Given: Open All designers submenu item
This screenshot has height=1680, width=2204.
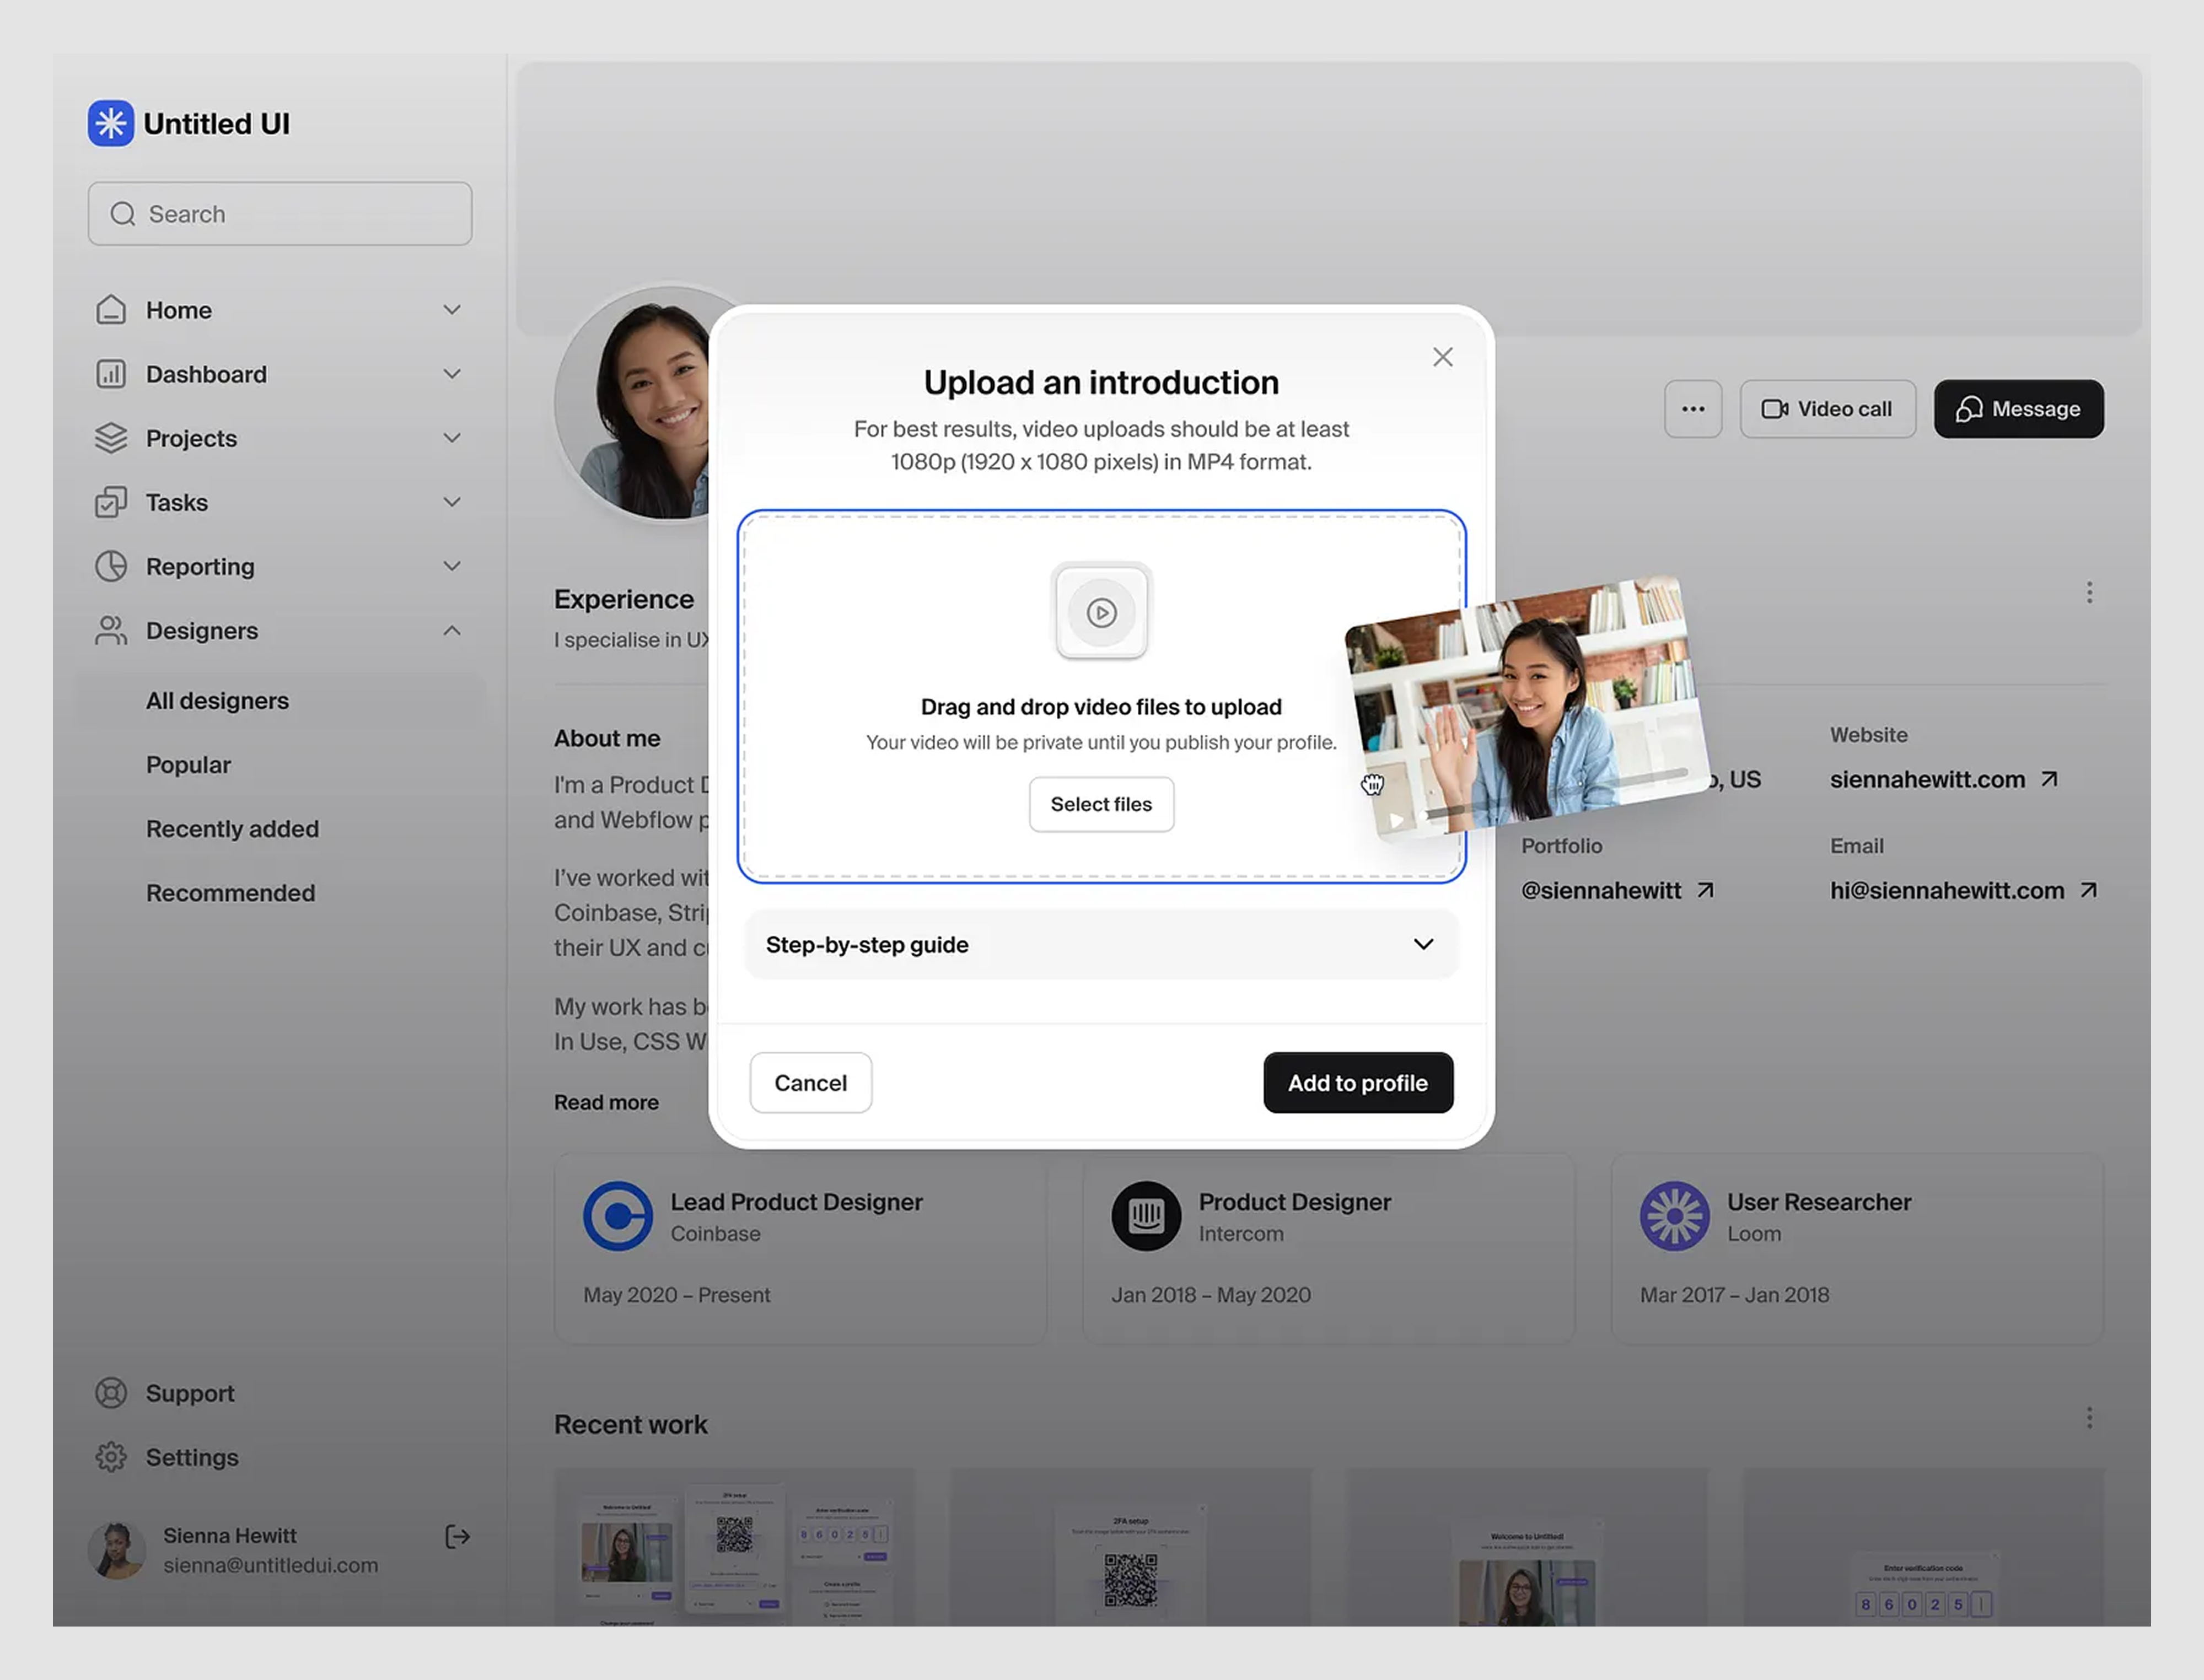Looking at the screenshot, I should click(x=280, y=700).
